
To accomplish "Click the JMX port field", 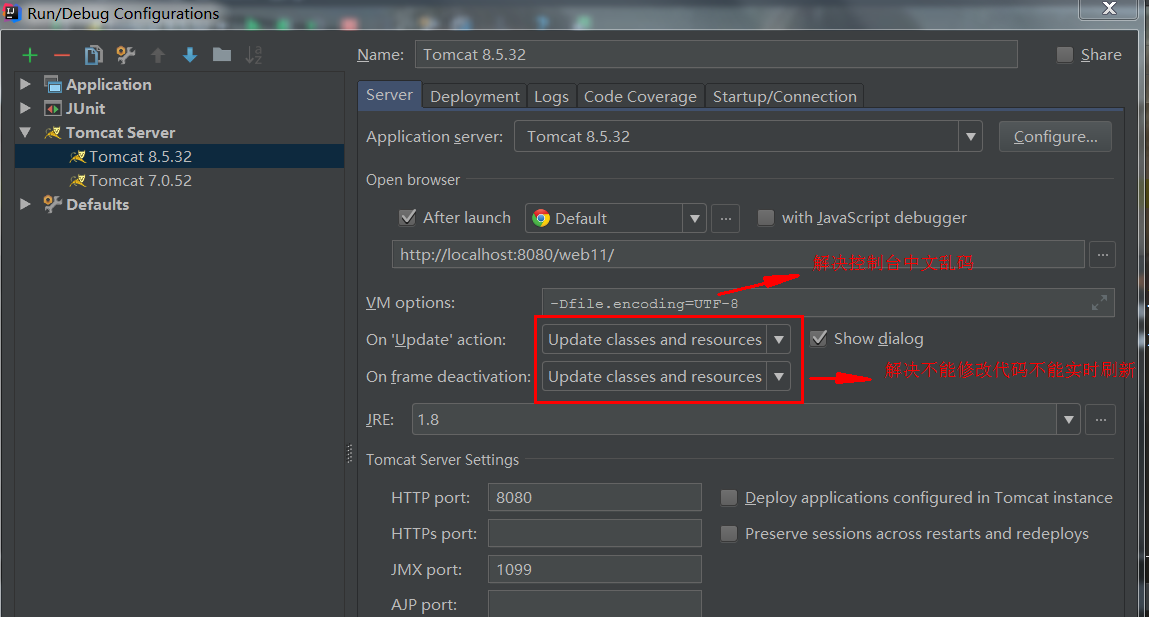I will point(594,569).
